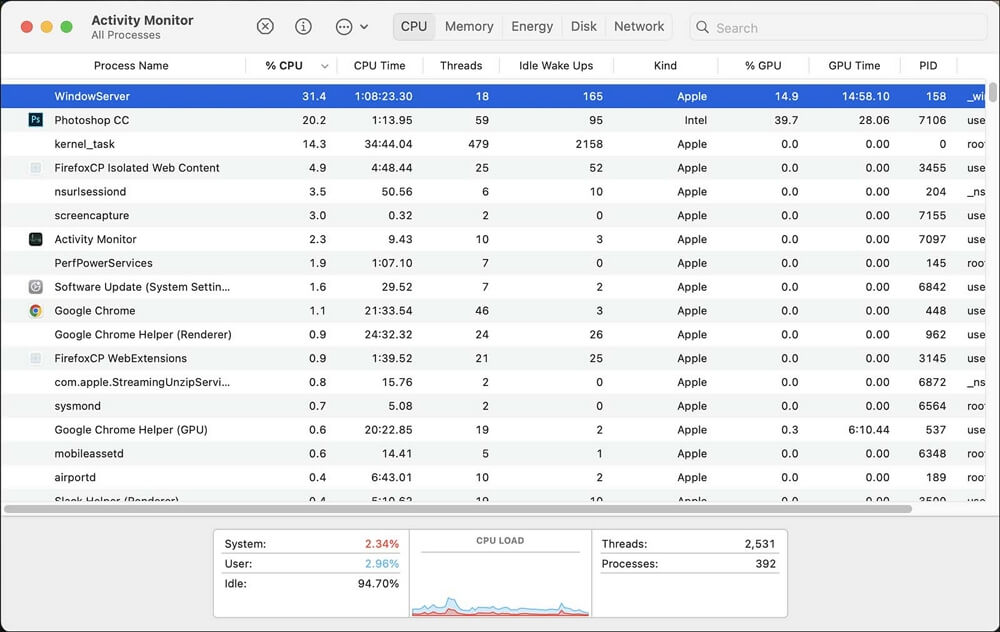Select the sysmond process row

493,406
